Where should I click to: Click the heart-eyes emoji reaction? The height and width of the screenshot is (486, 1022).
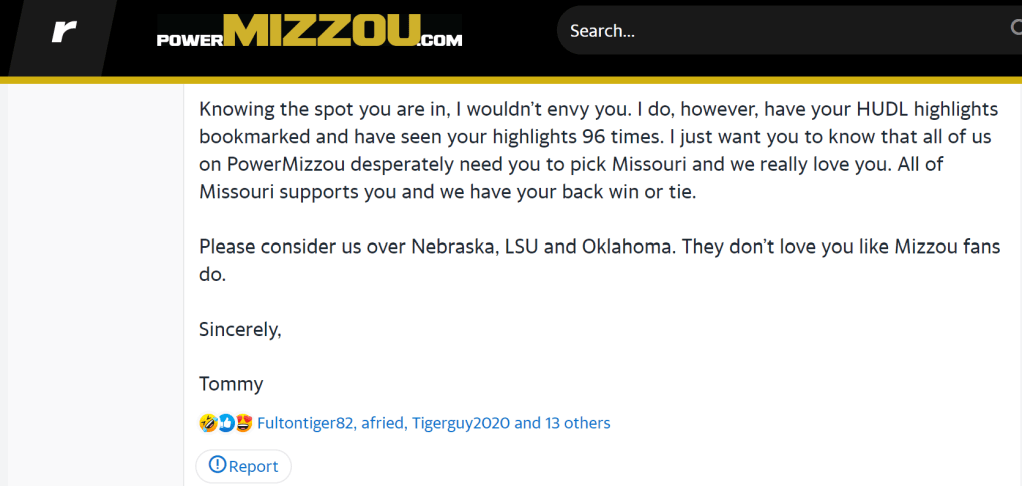[243, 423]
